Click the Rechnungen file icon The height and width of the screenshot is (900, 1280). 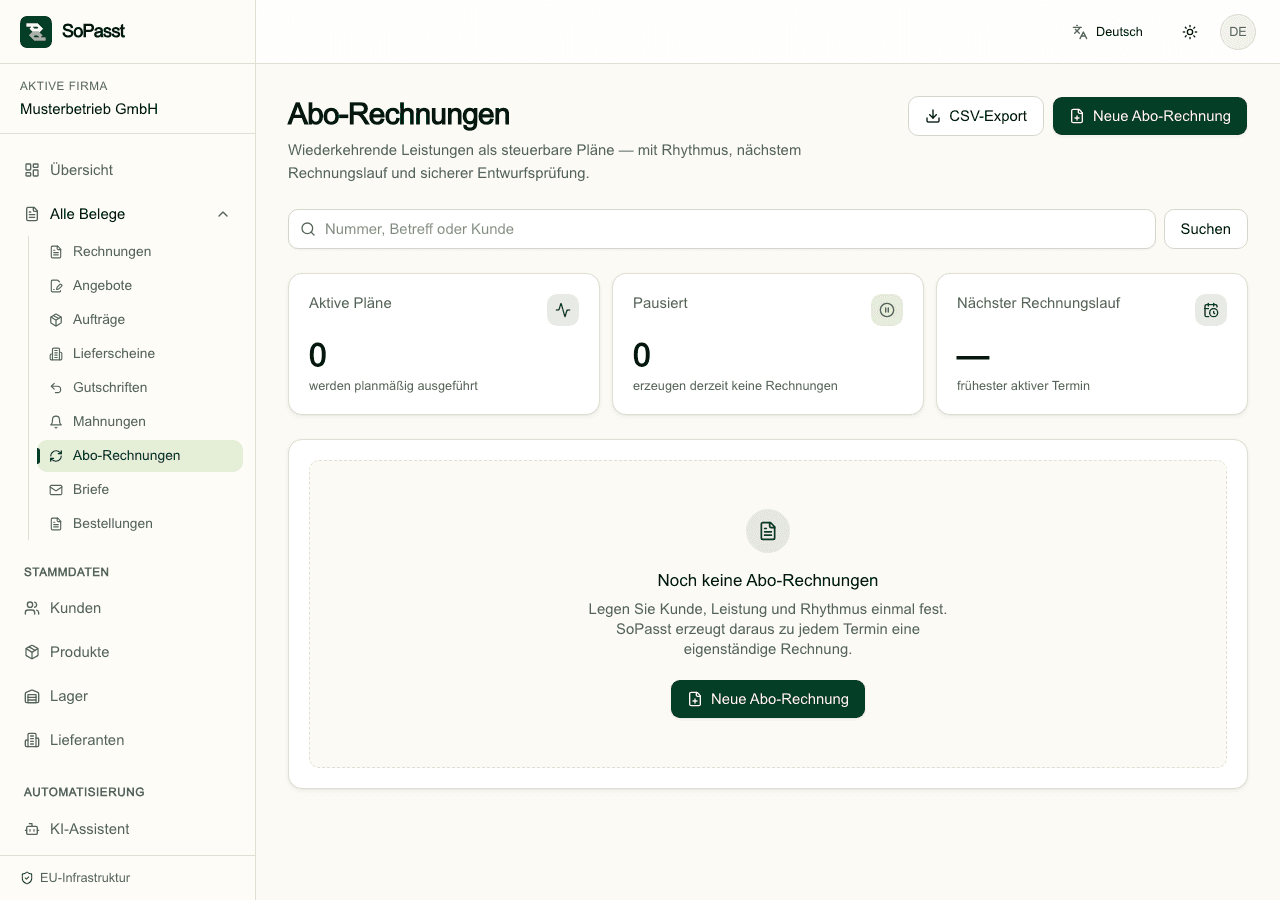(x=56, y=251)
